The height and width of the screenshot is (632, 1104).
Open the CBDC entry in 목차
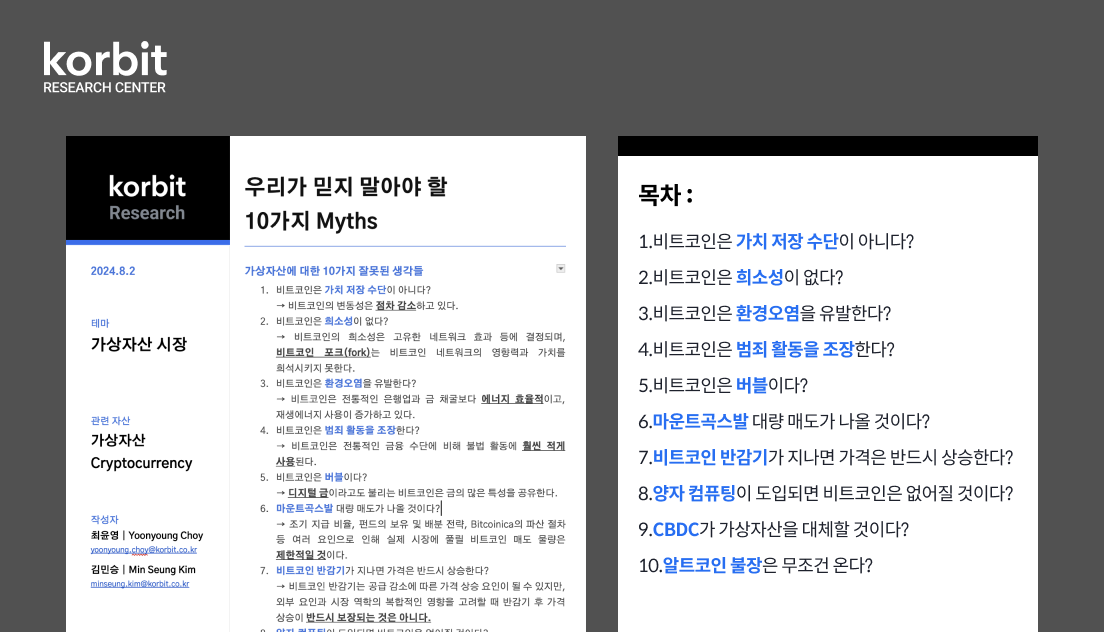click(x=676, y=529)
